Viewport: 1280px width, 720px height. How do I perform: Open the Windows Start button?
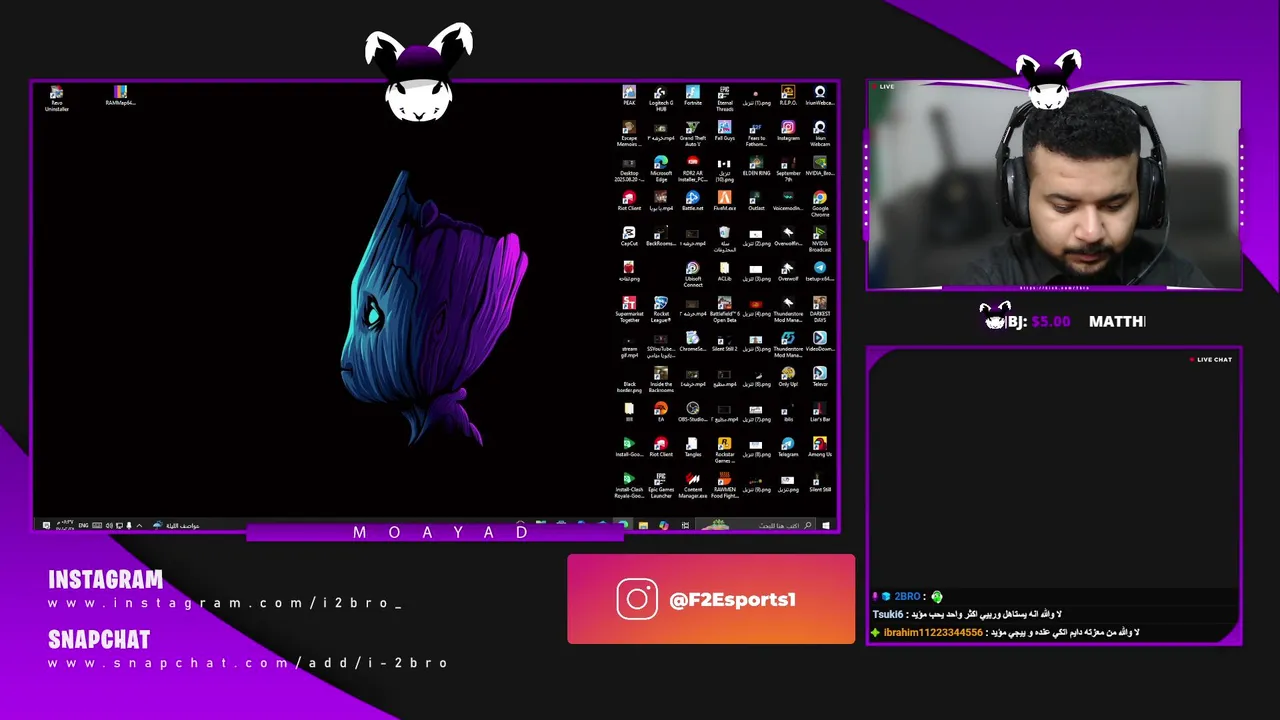click(826, 525)
